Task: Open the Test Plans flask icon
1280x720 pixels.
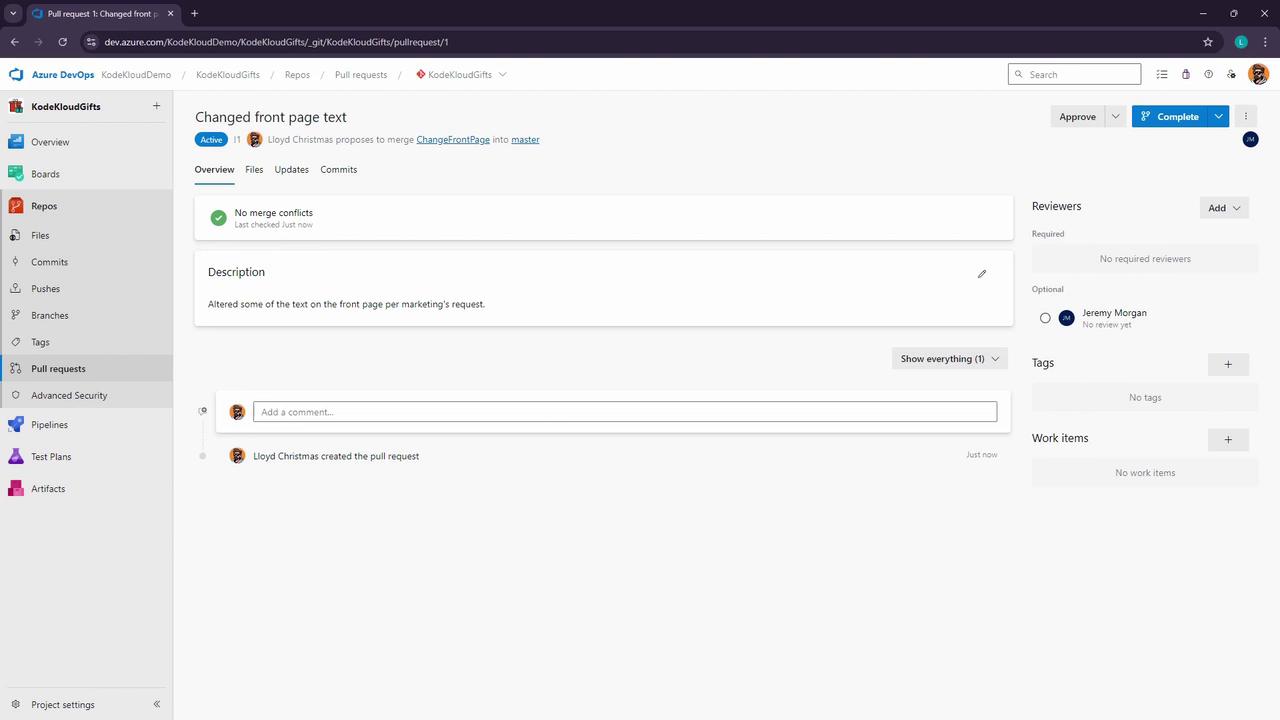Action: [16, 457]
